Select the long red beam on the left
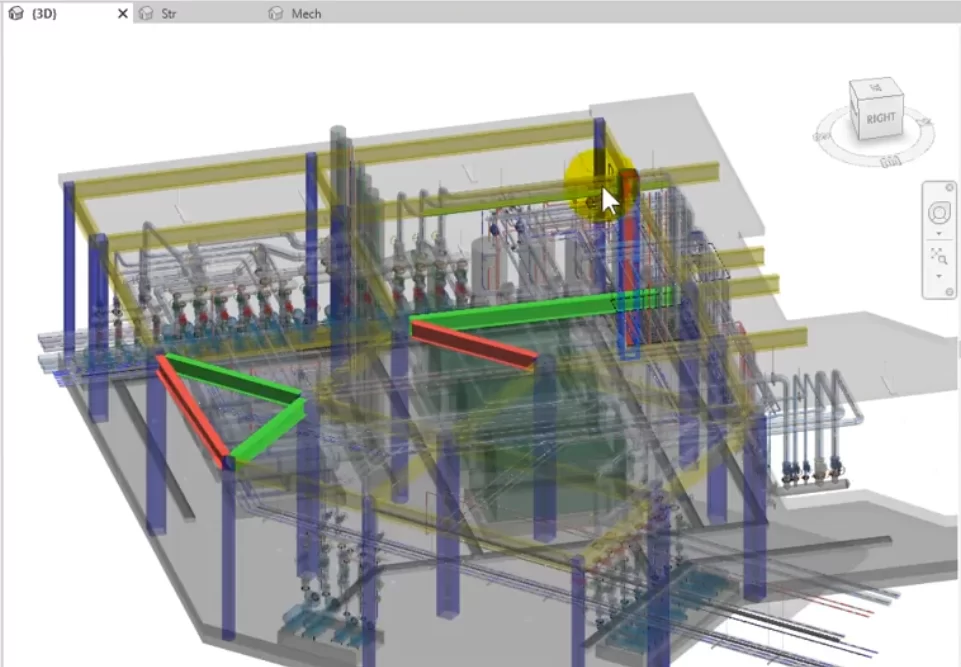 (190, 409)
